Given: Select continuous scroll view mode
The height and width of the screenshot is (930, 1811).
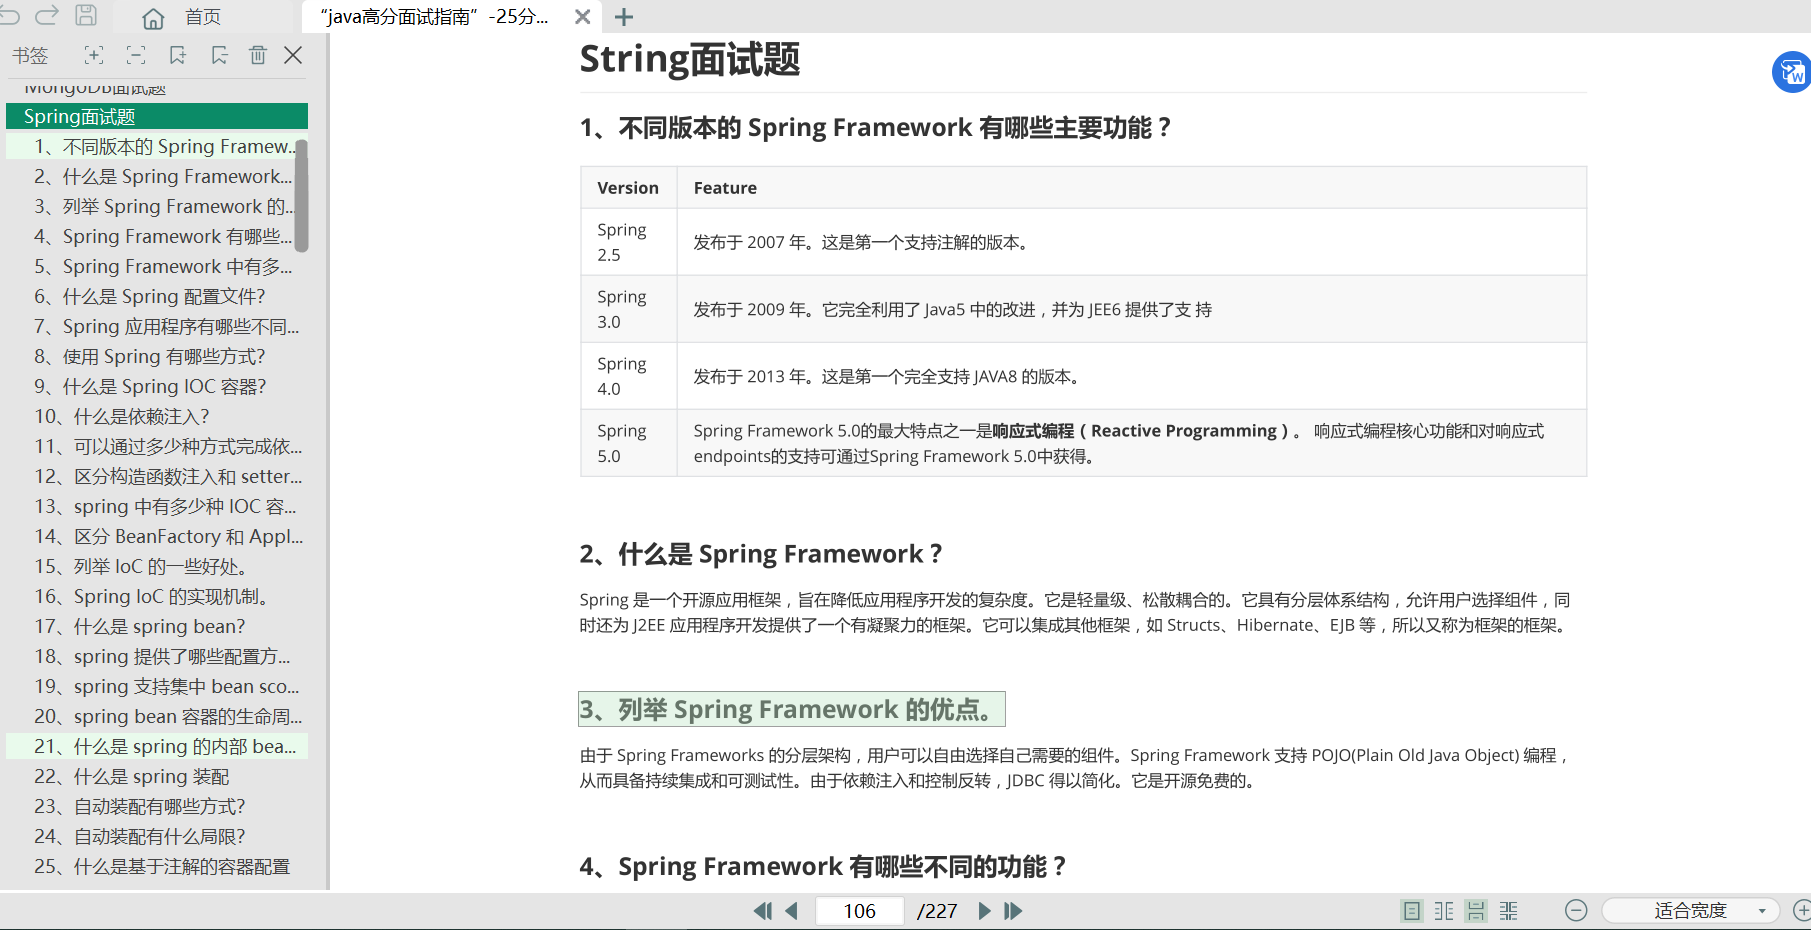Looking at the screenshot, I should pos(1476,911).
